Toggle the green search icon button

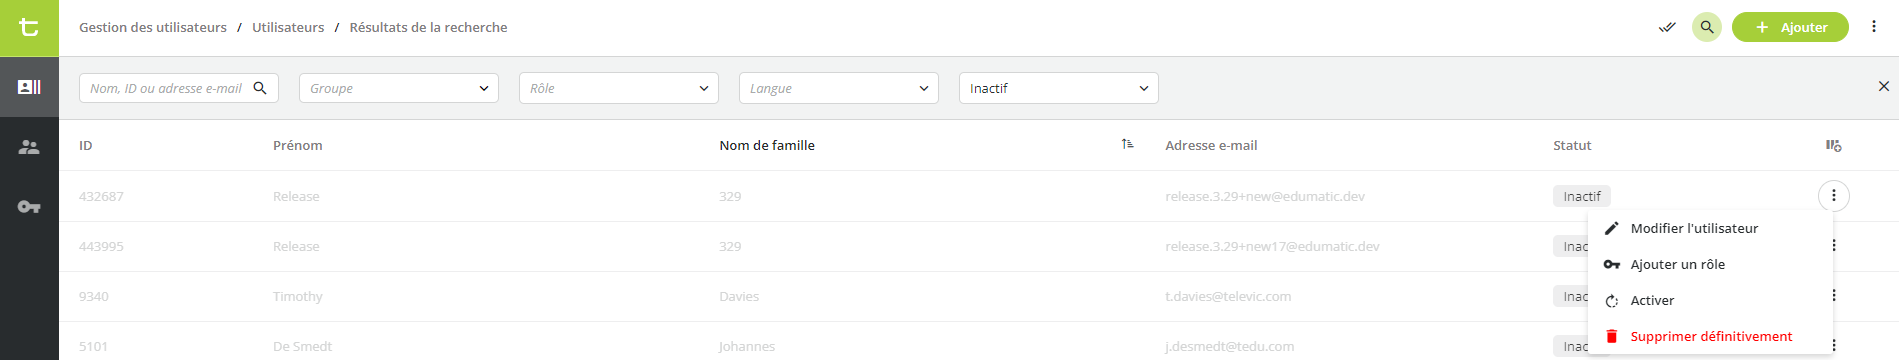tap(1707, 27)
